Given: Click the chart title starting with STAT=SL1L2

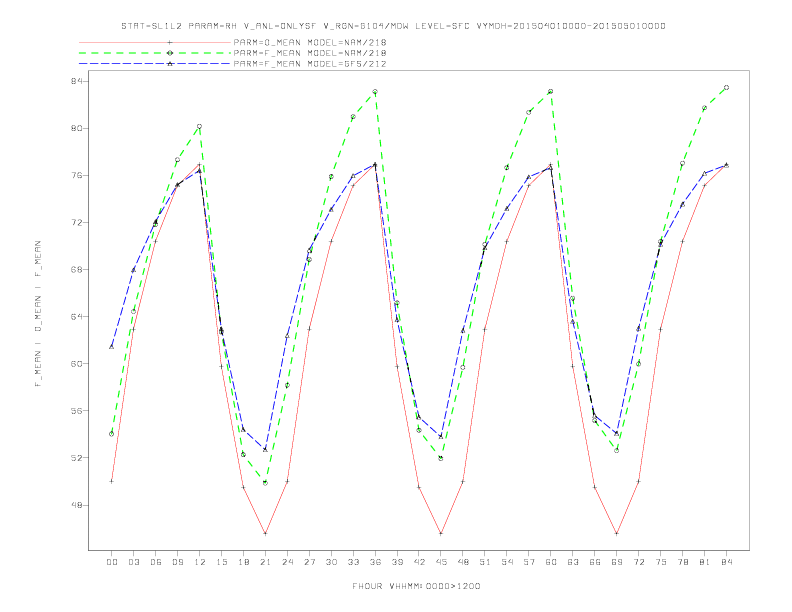Looking at the screenshot, I should coord(393,26).
